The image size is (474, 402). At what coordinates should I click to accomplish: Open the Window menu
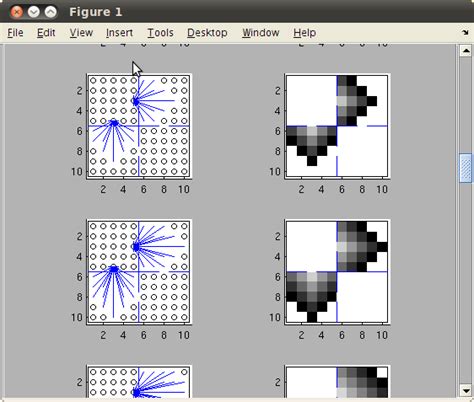coord(261,33)
